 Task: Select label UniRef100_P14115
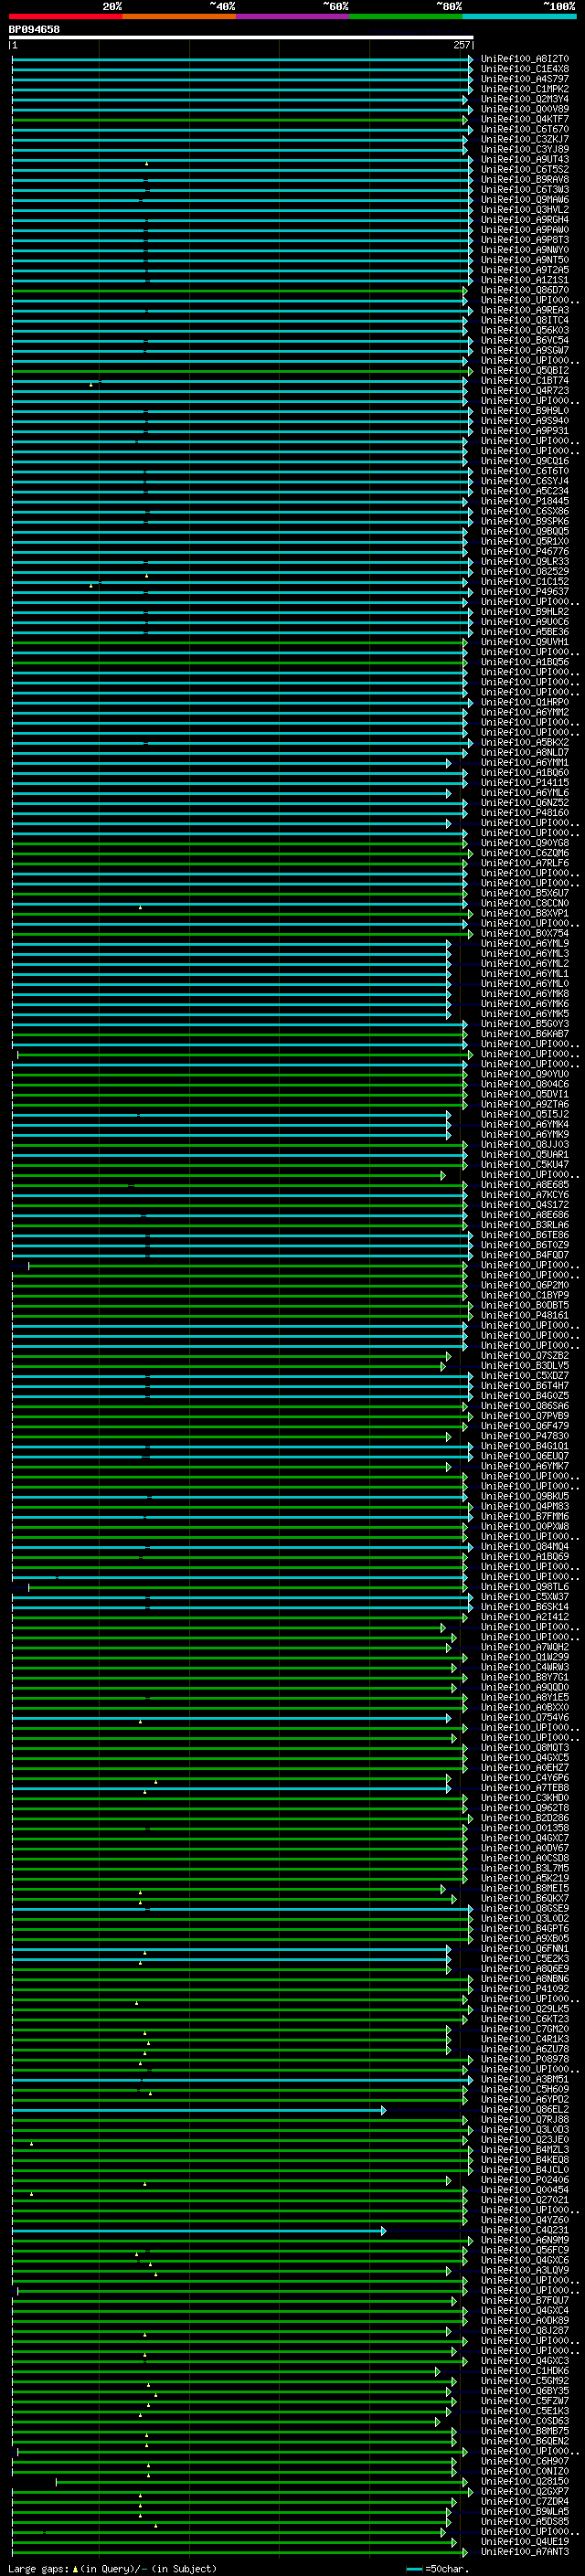(525, 783)
